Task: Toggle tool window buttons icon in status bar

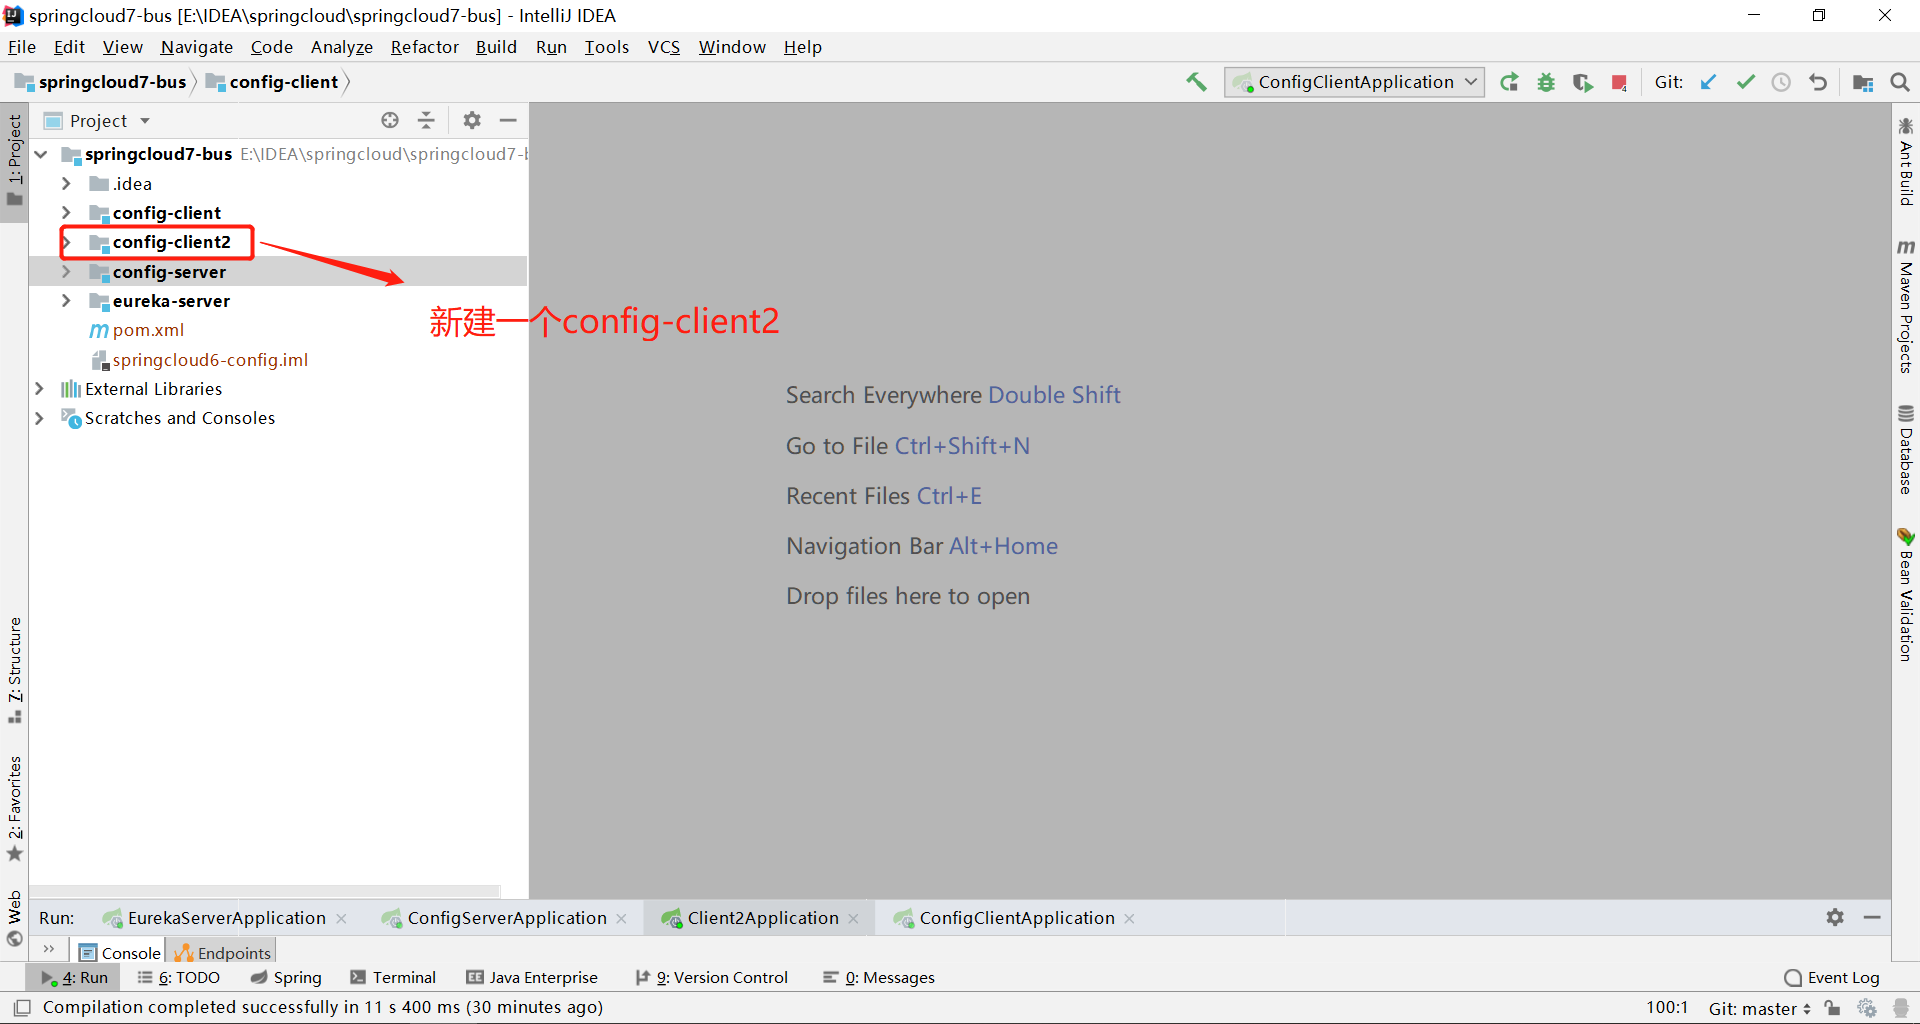Action: (22, 1007)
